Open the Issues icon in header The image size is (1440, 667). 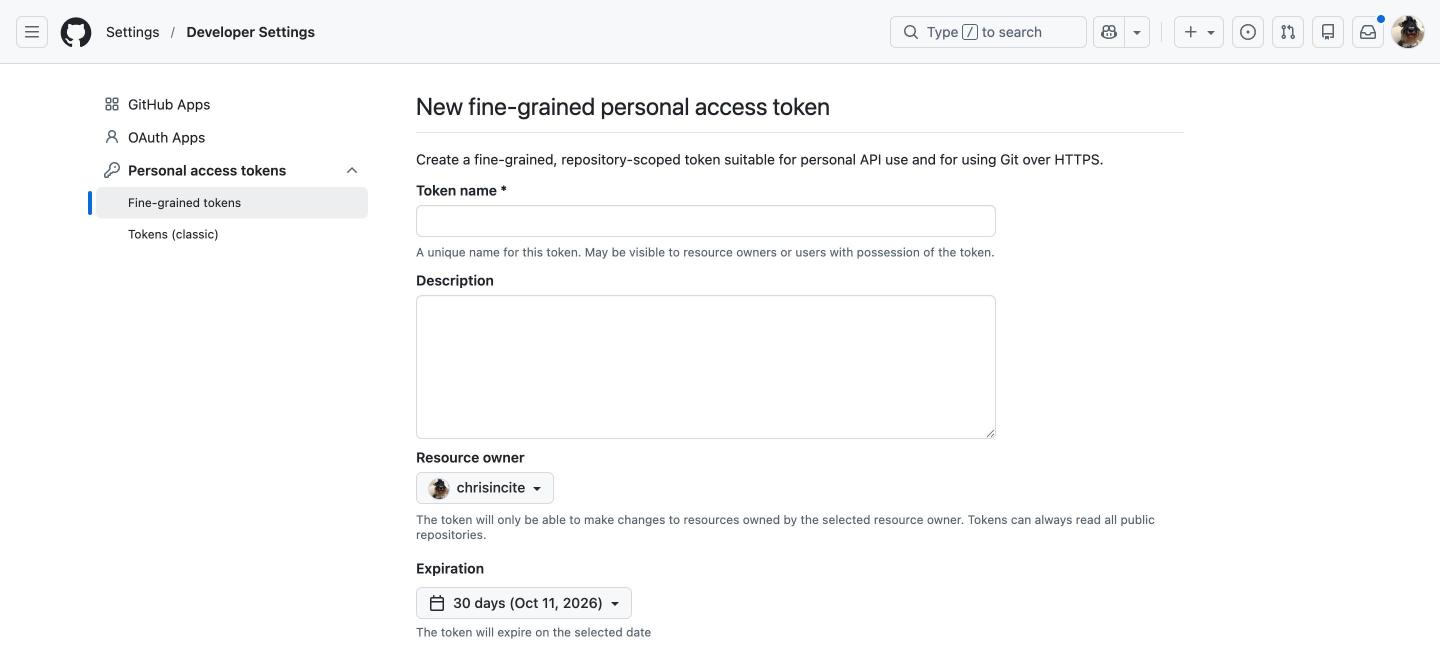[1248, 32]
